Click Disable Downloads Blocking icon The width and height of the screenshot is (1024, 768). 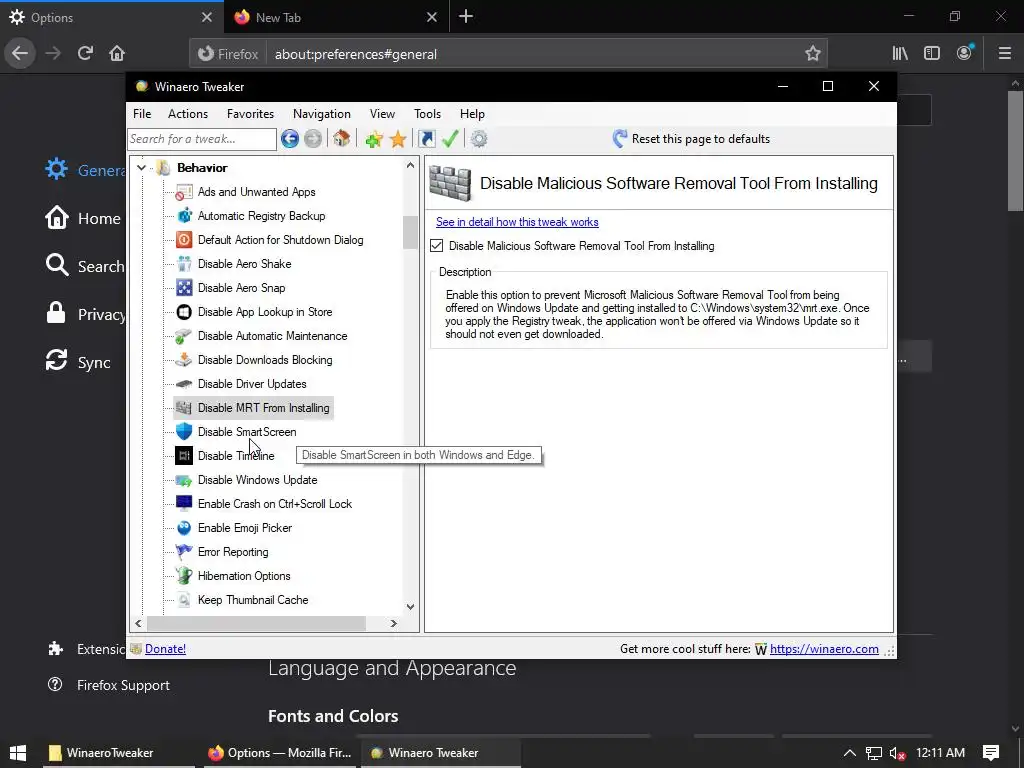point(184,360)
